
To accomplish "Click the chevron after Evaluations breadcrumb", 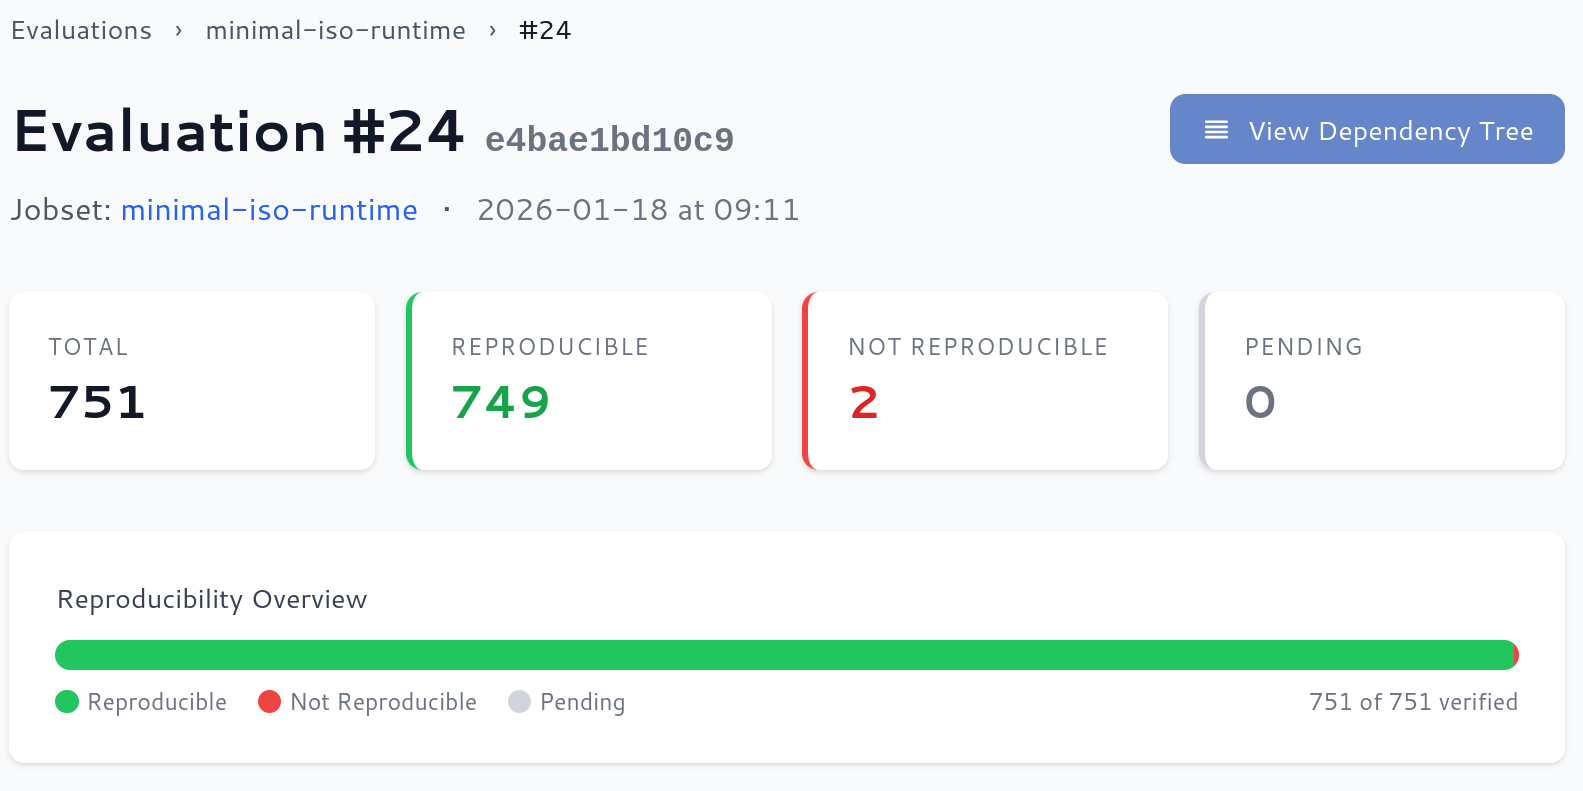I will point(178,31).
